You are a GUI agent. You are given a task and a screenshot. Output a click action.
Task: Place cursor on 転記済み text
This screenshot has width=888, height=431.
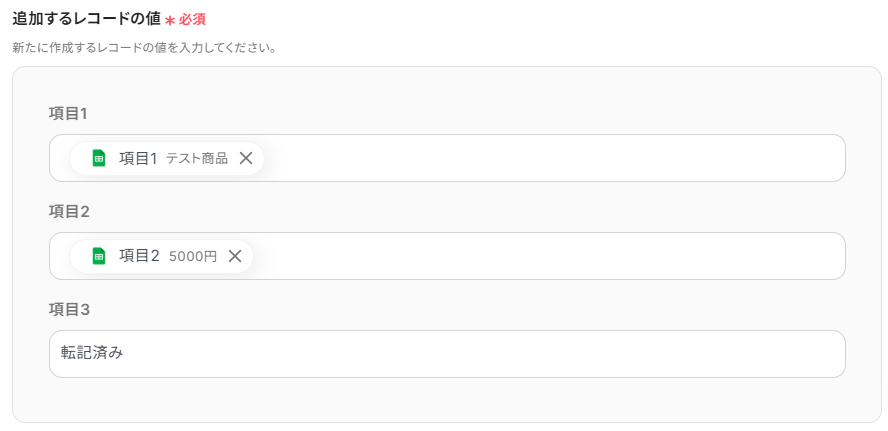click(92, 353)
